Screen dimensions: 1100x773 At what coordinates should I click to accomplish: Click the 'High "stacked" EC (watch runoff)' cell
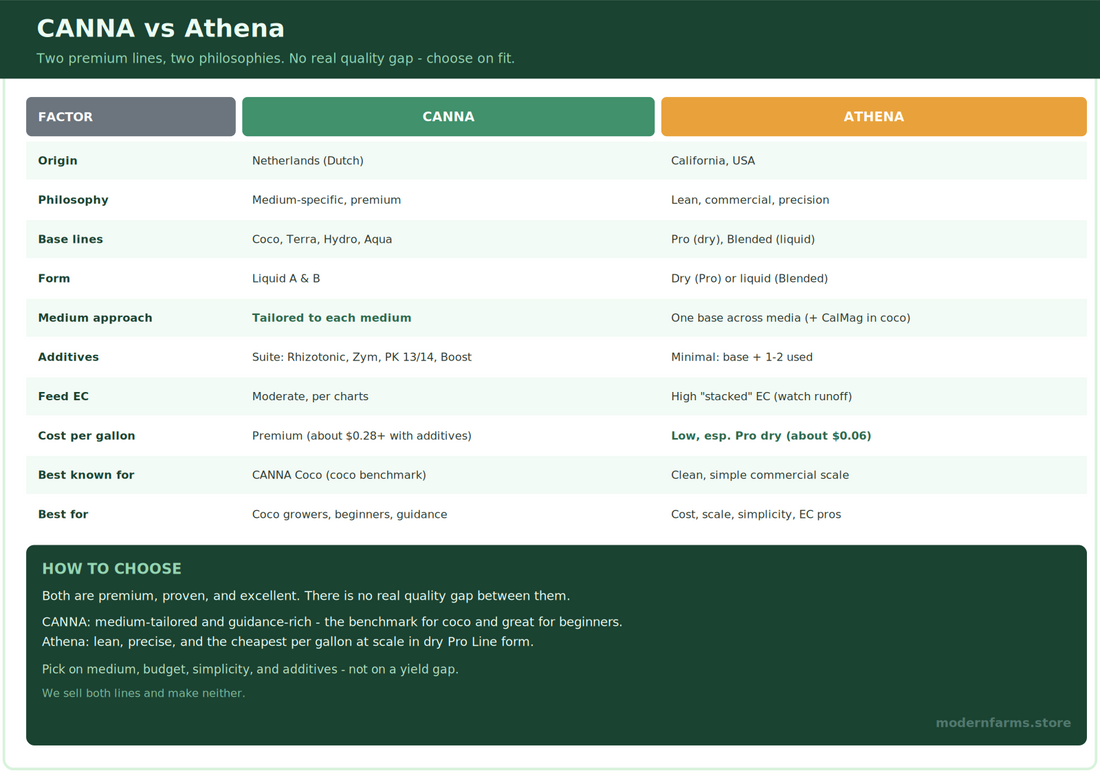coord(761,396)
